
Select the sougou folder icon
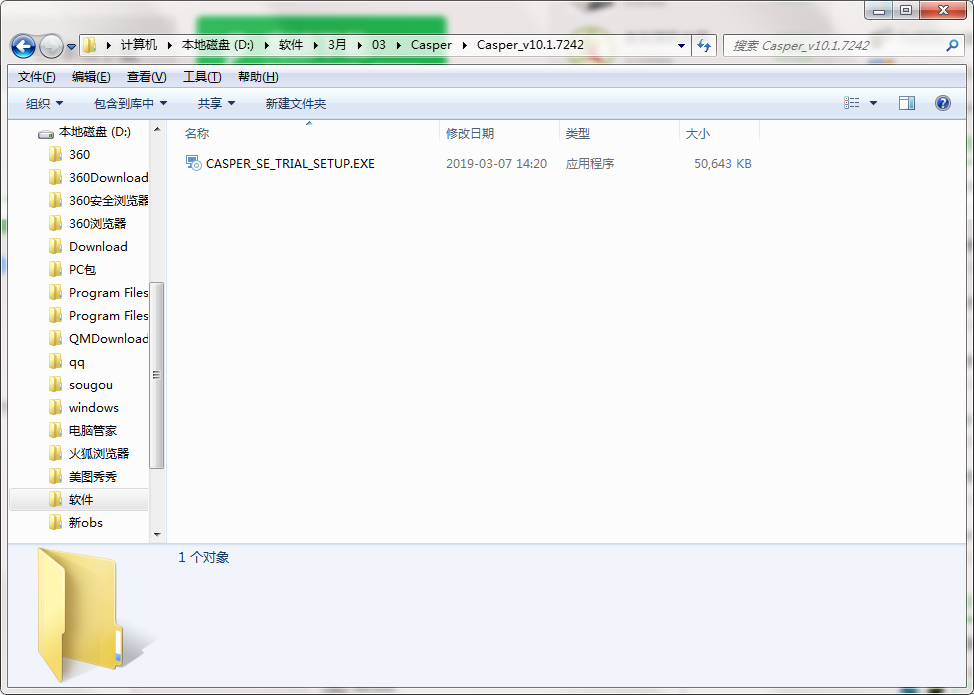coord(55,384)
